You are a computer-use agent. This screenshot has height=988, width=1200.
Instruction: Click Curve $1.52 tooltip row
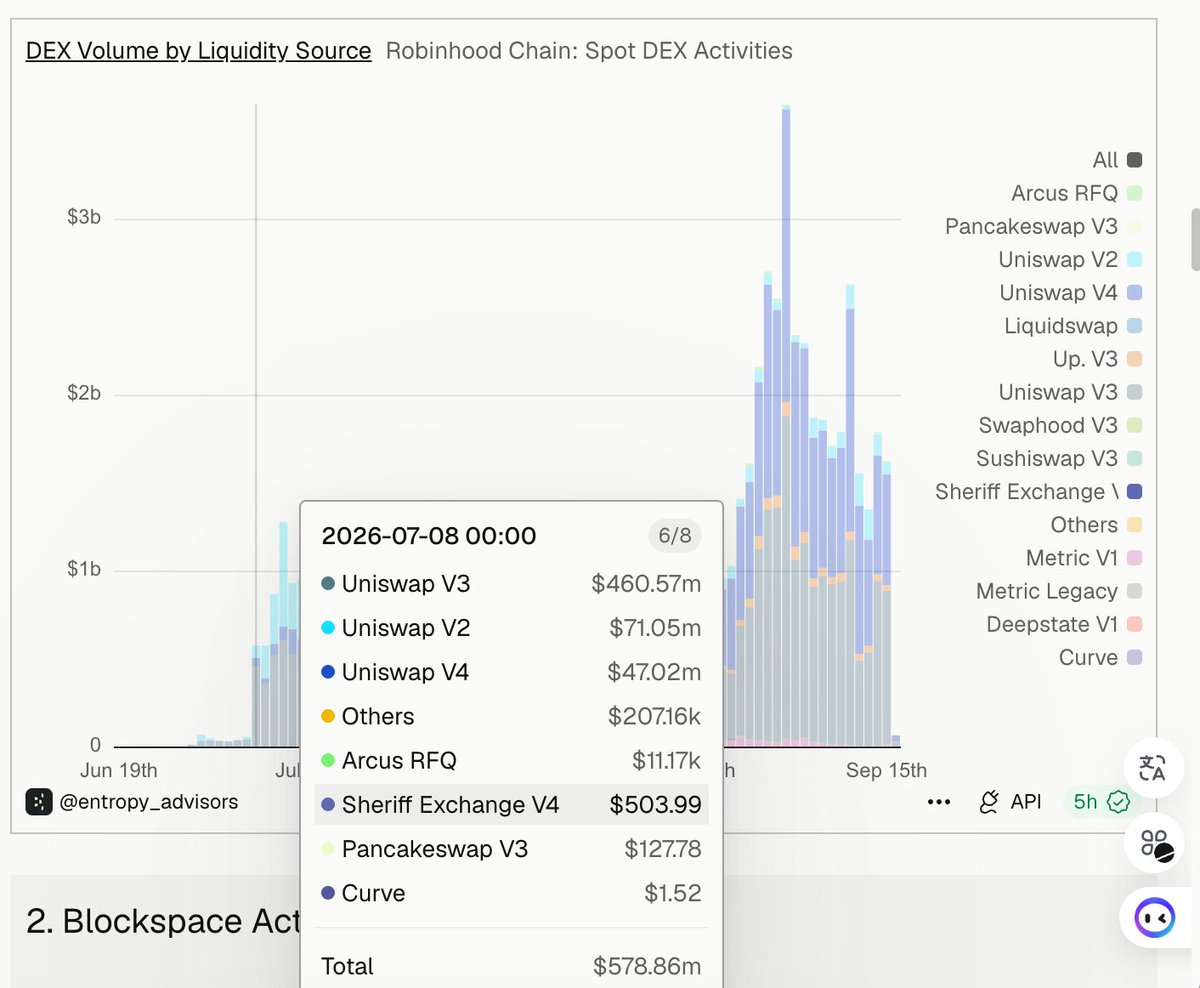click(511, 893)
